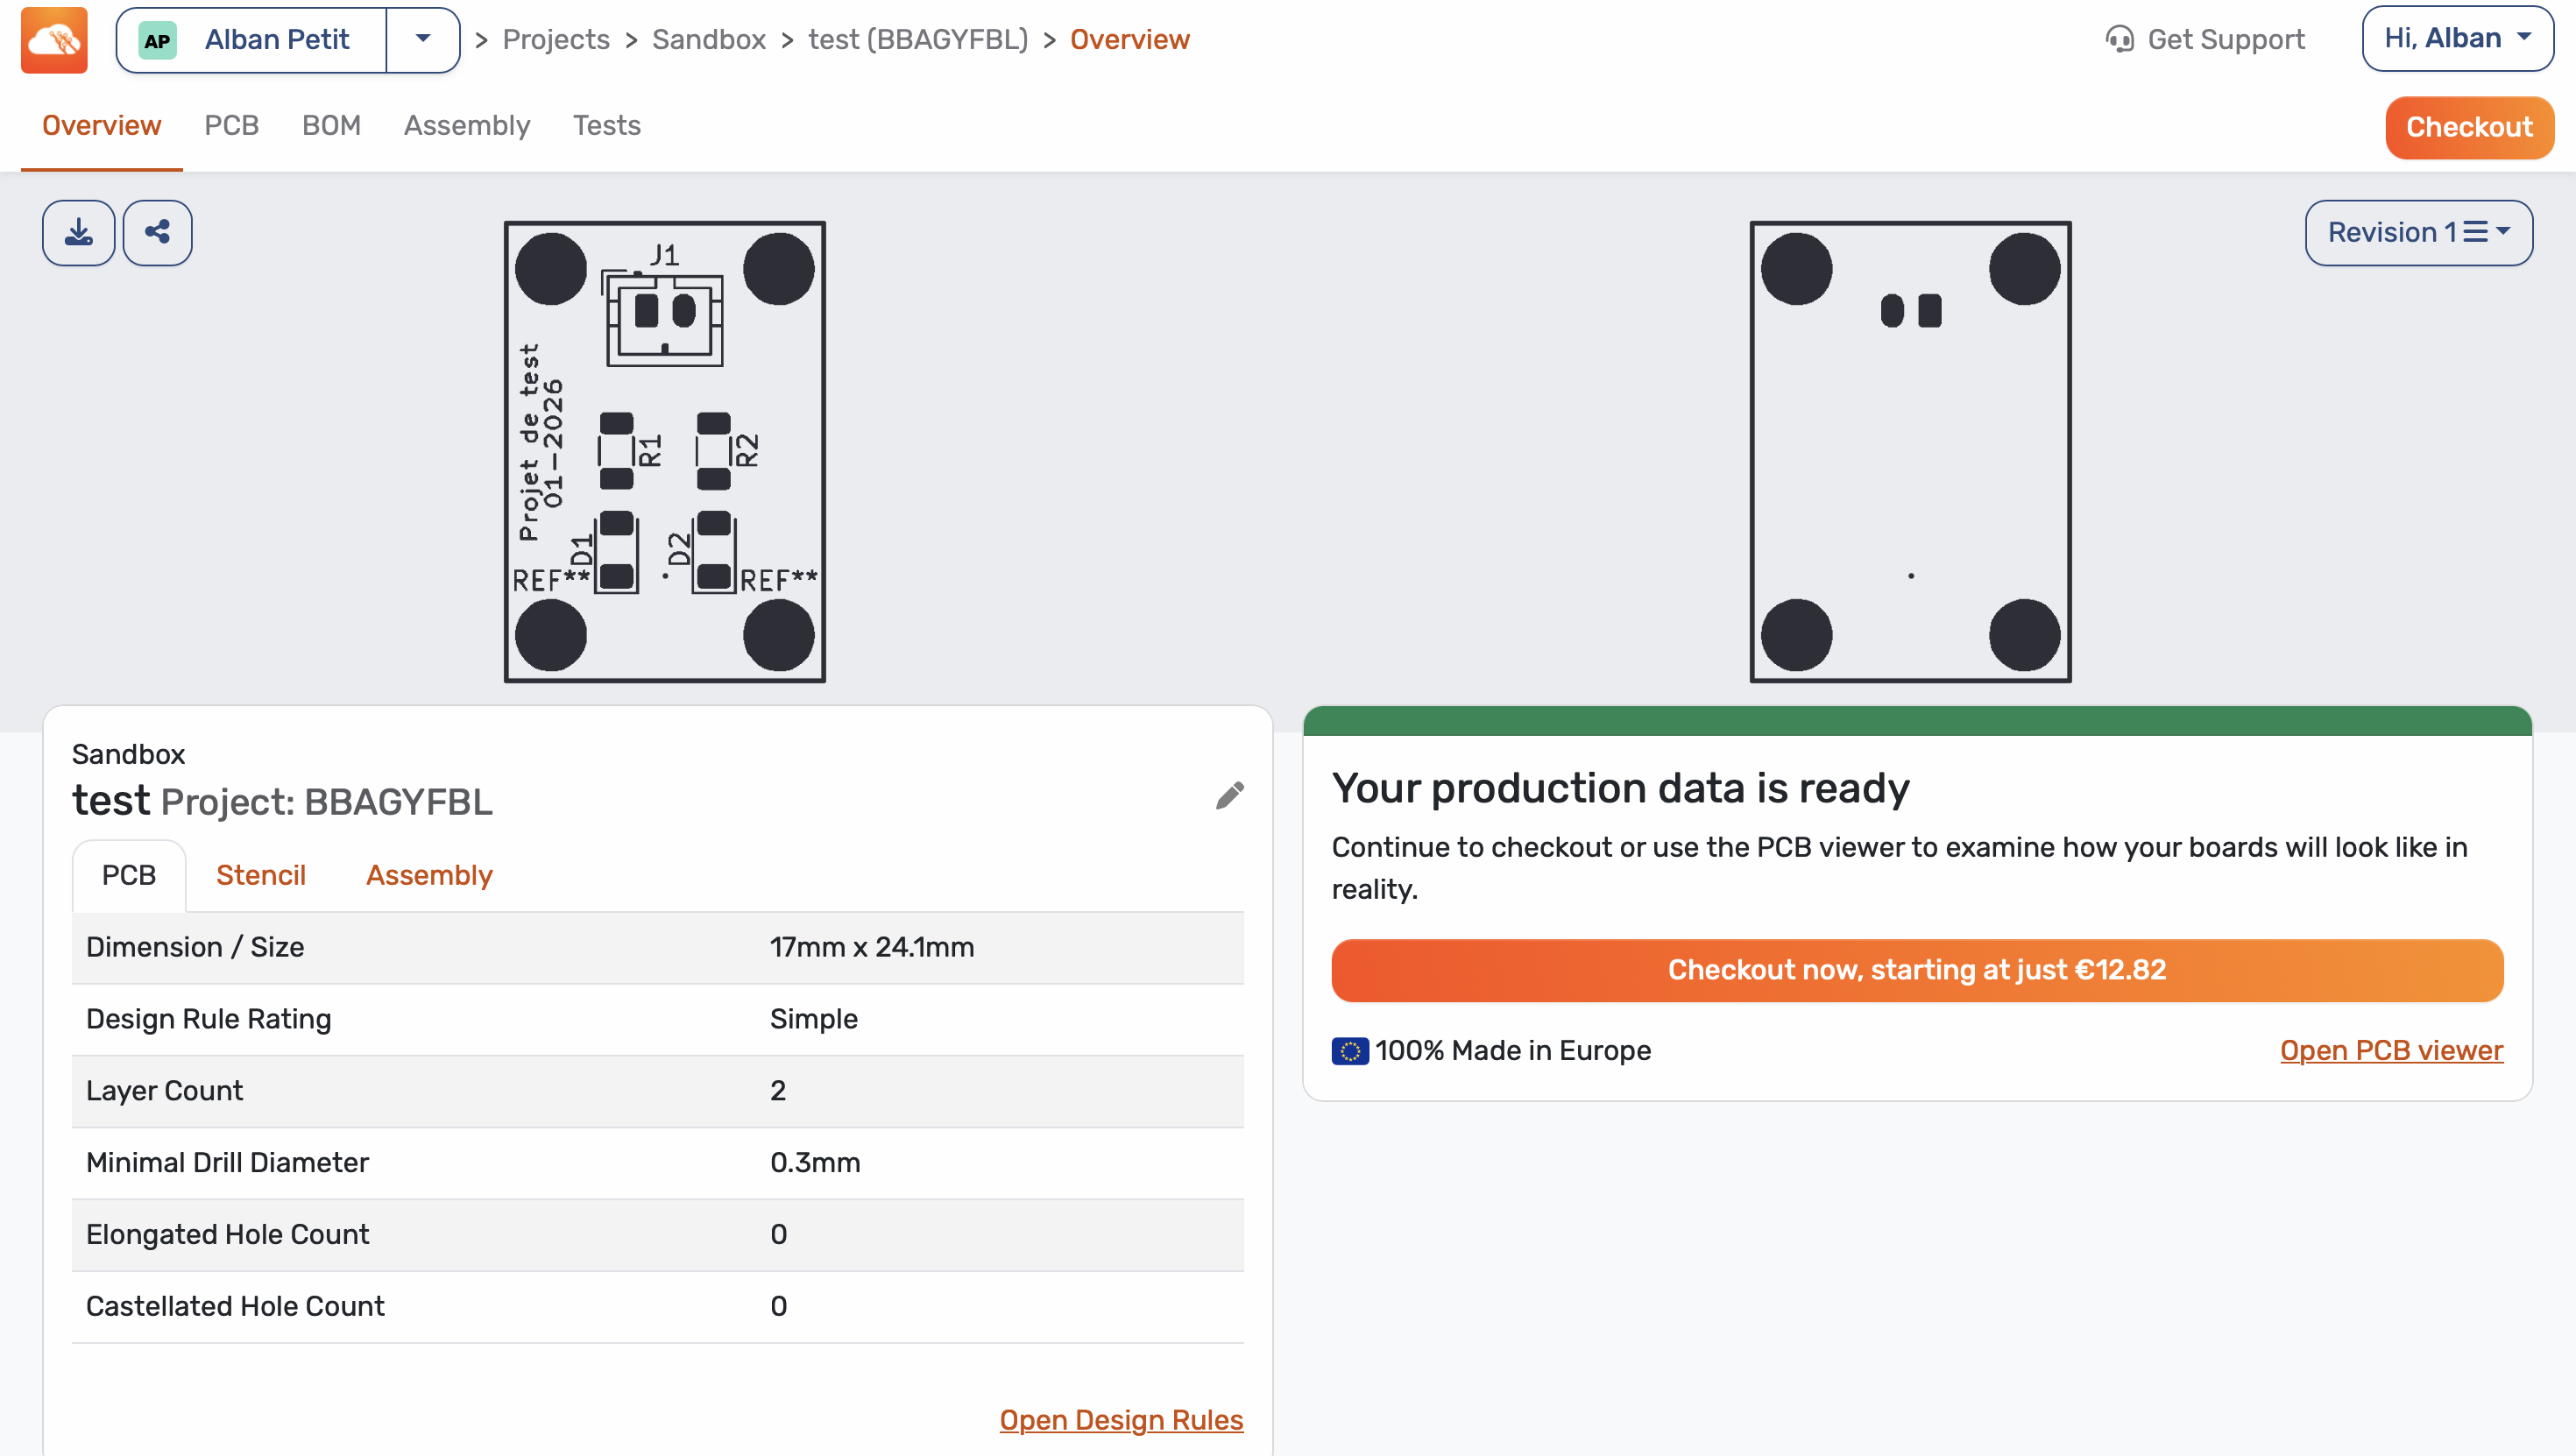Click the Sandbox breadcrumb
The height and width of the screenshot is (1456, 2576).
coord(708,40)
